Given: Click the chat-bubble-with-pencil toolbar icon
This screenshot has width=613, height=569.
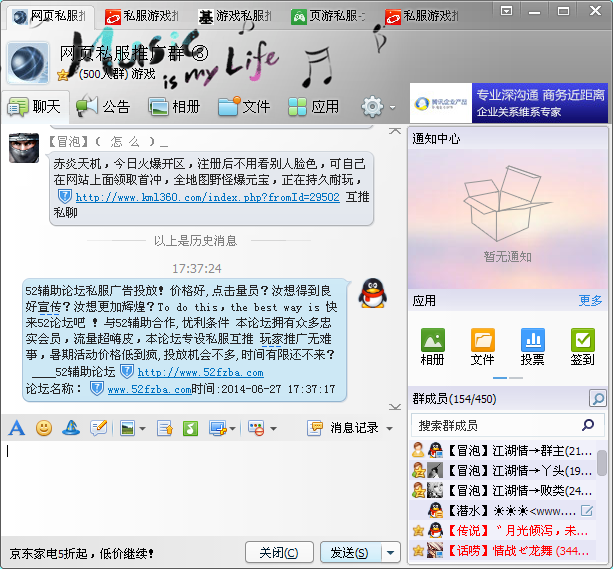Looking at the screenshot, I should click(99, 428).
